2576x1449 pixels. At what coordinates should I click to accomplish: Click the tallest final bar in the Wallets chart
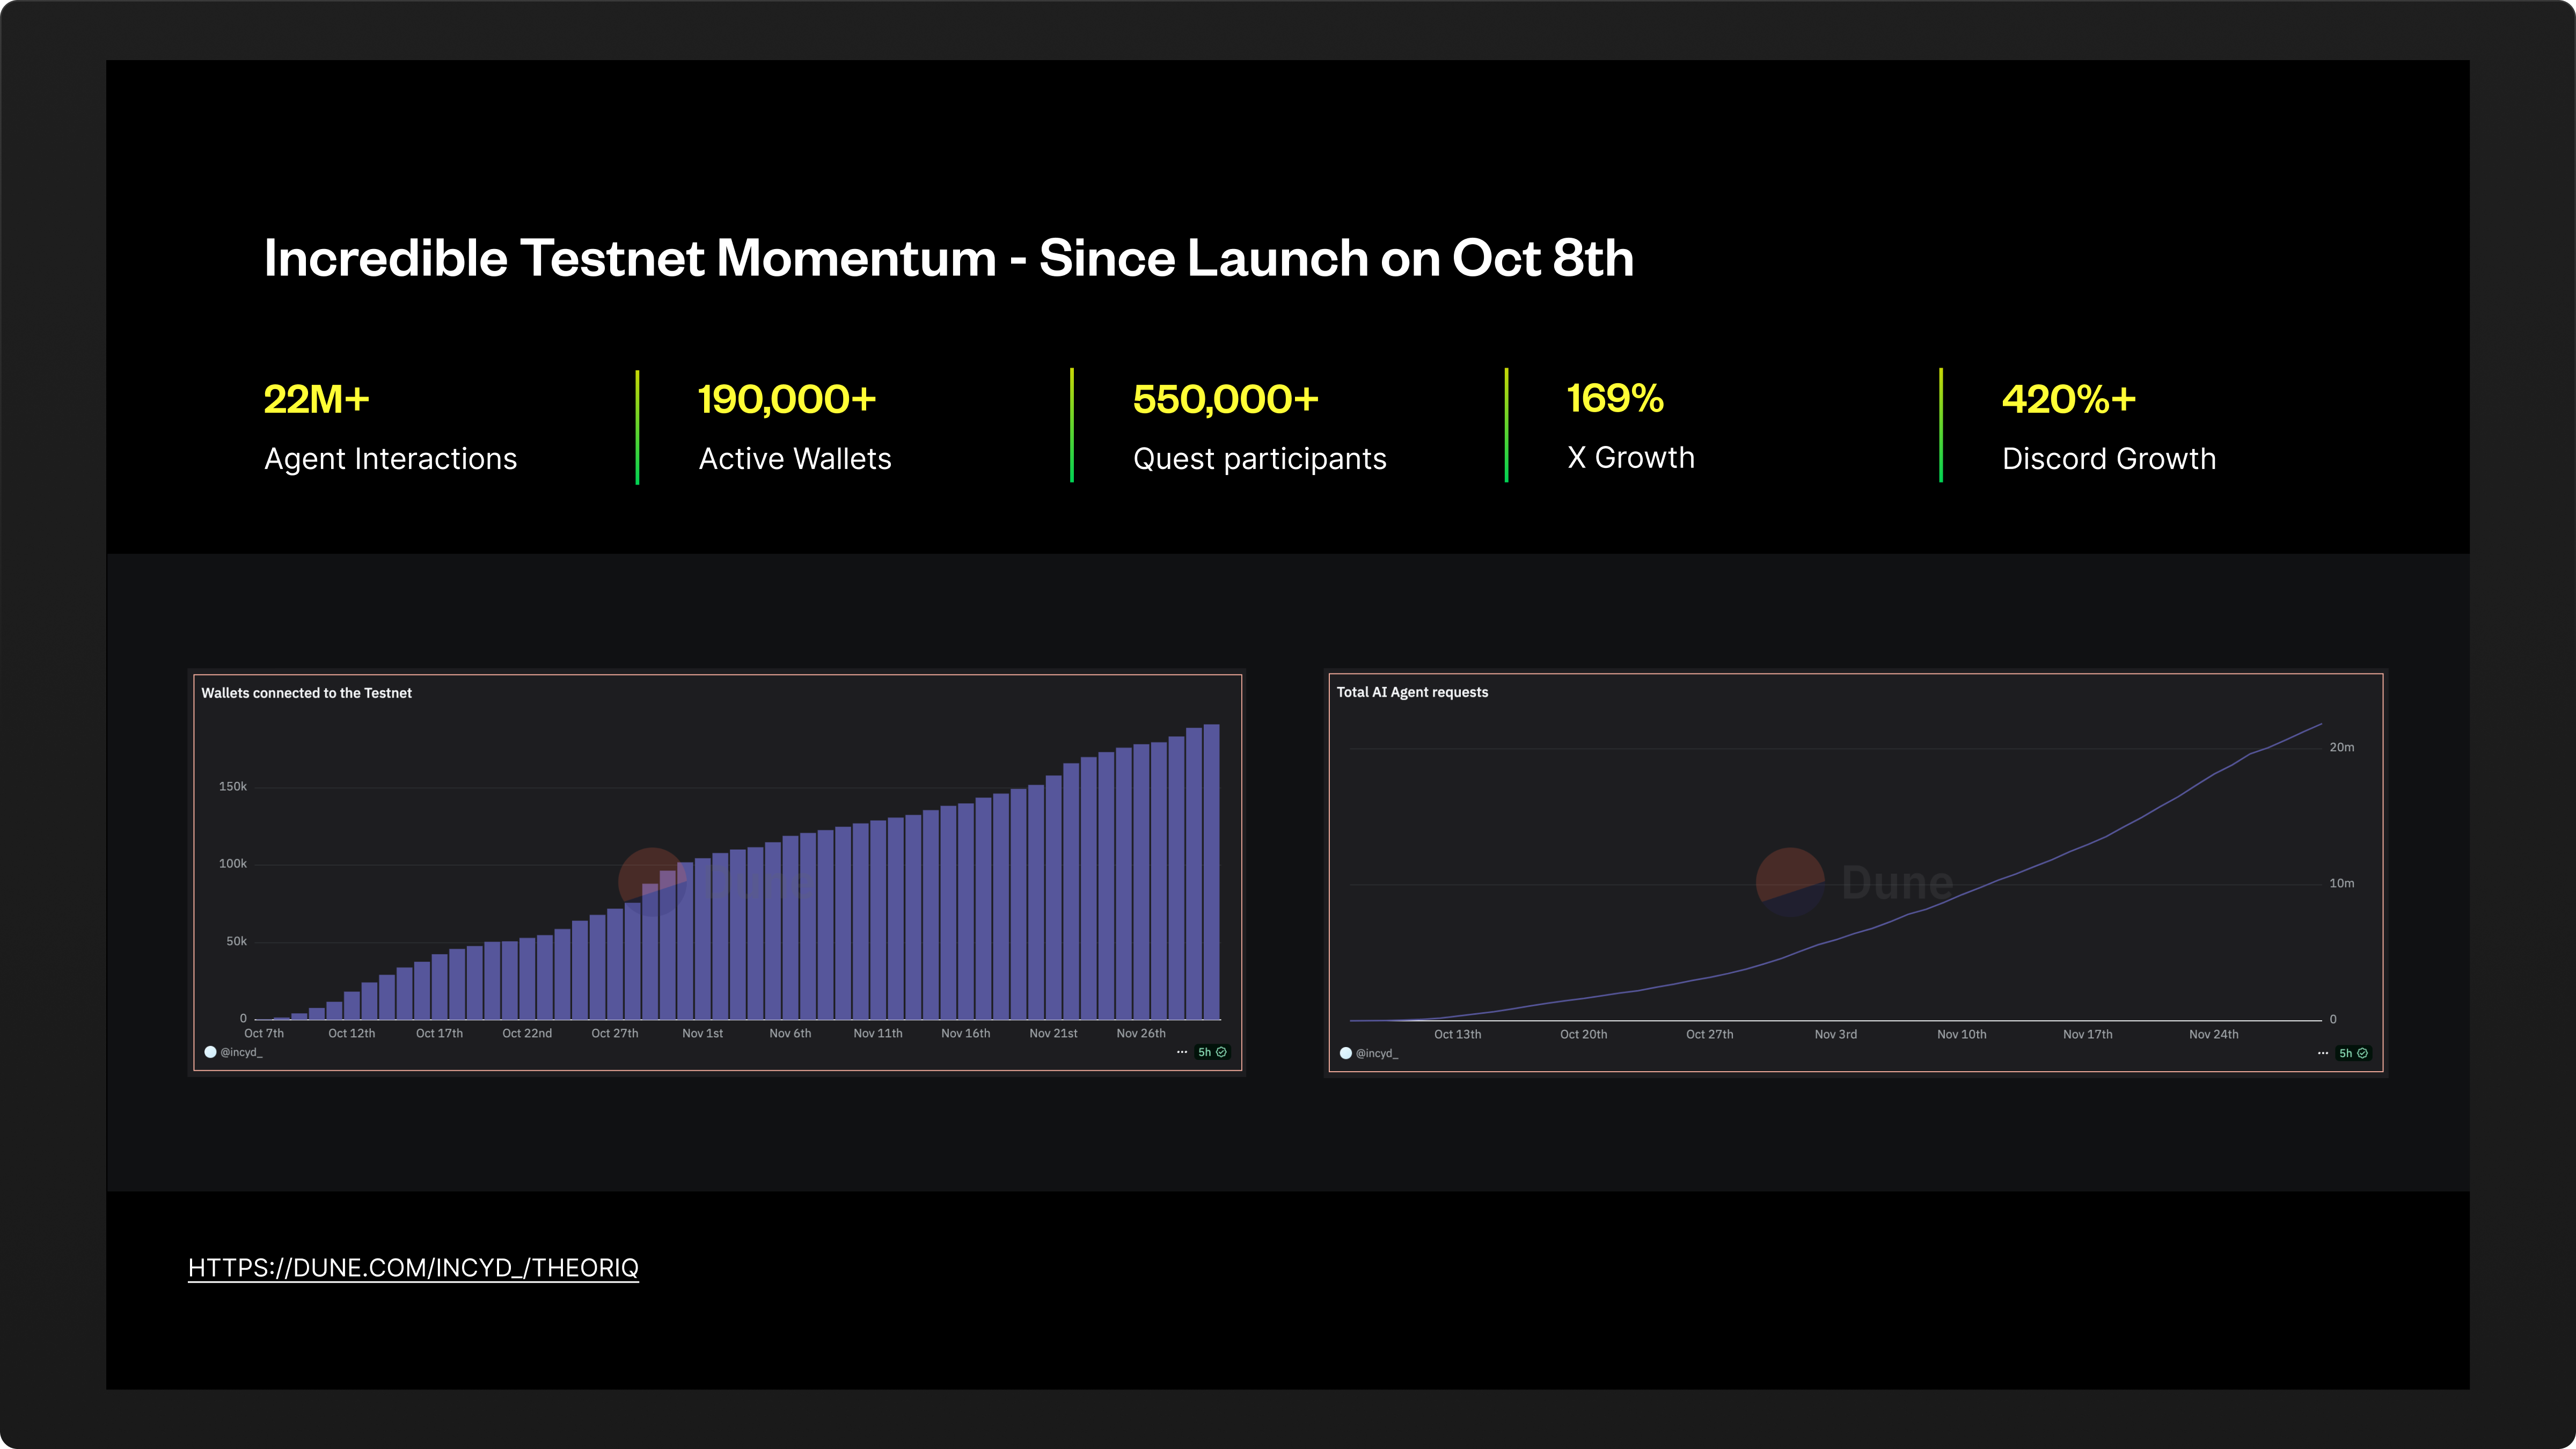coord(1211,872)
